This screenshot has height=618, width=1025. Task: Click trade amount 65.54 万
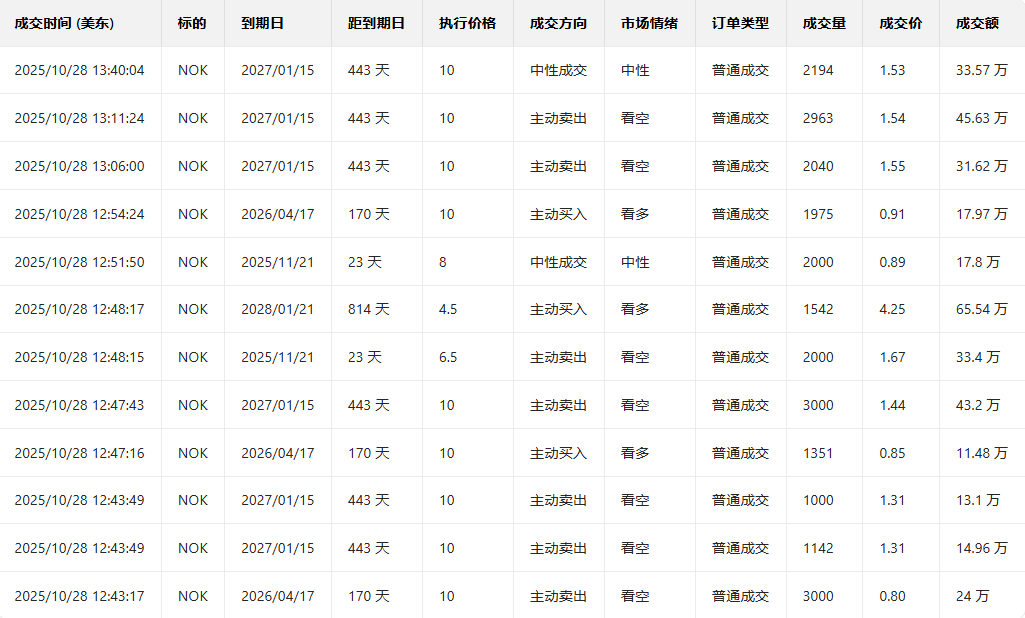pos(981,309)
